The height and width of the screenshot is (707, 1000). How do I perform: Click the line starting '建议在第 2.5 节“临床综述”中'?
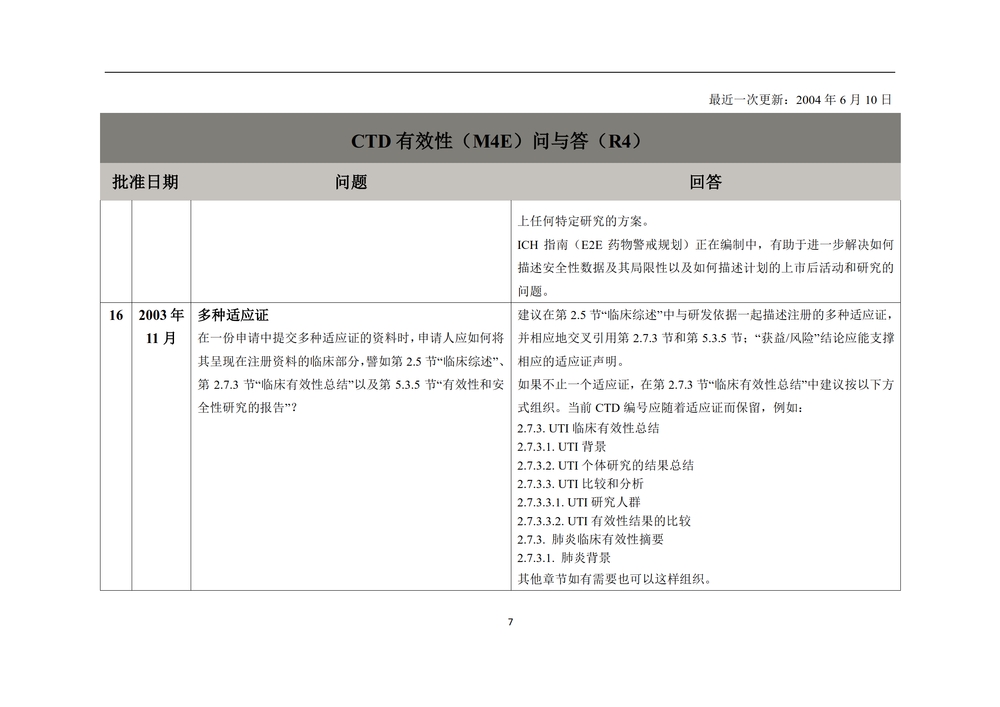pyautogui.click(x=705, y=315)
